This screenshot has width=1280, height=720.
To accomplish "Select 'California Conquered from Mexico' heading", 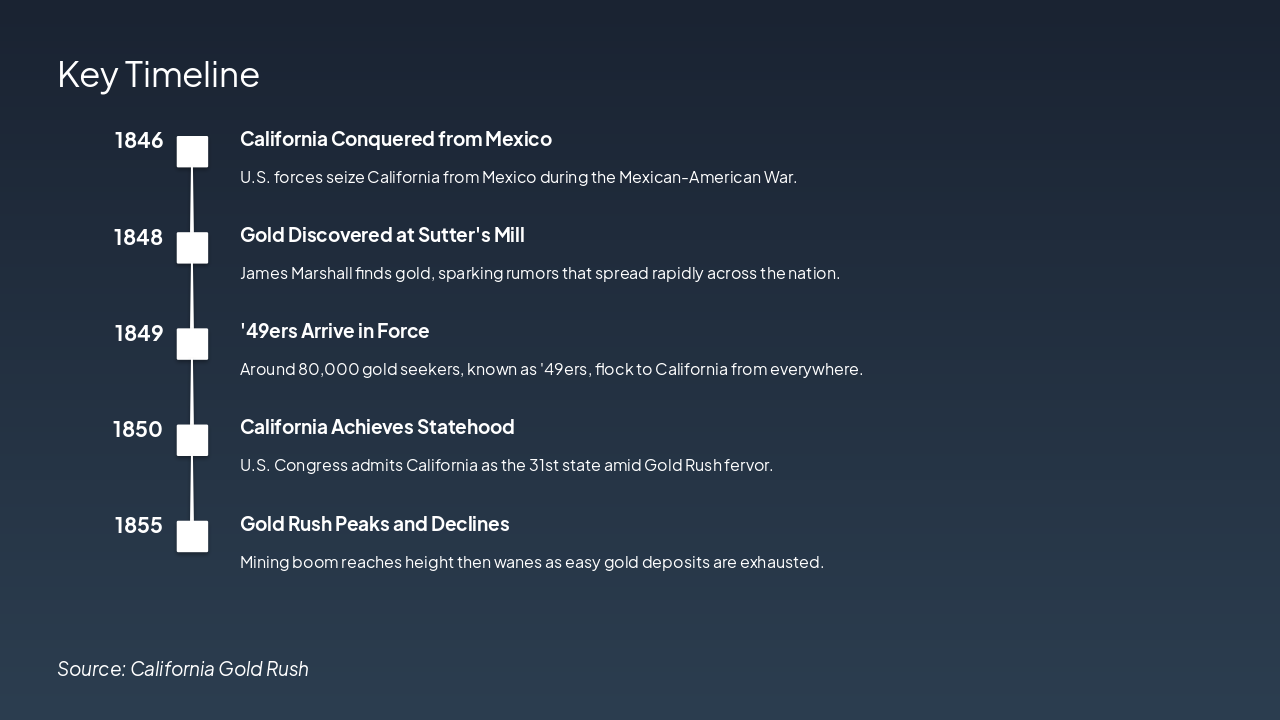I will click(396, 139).
